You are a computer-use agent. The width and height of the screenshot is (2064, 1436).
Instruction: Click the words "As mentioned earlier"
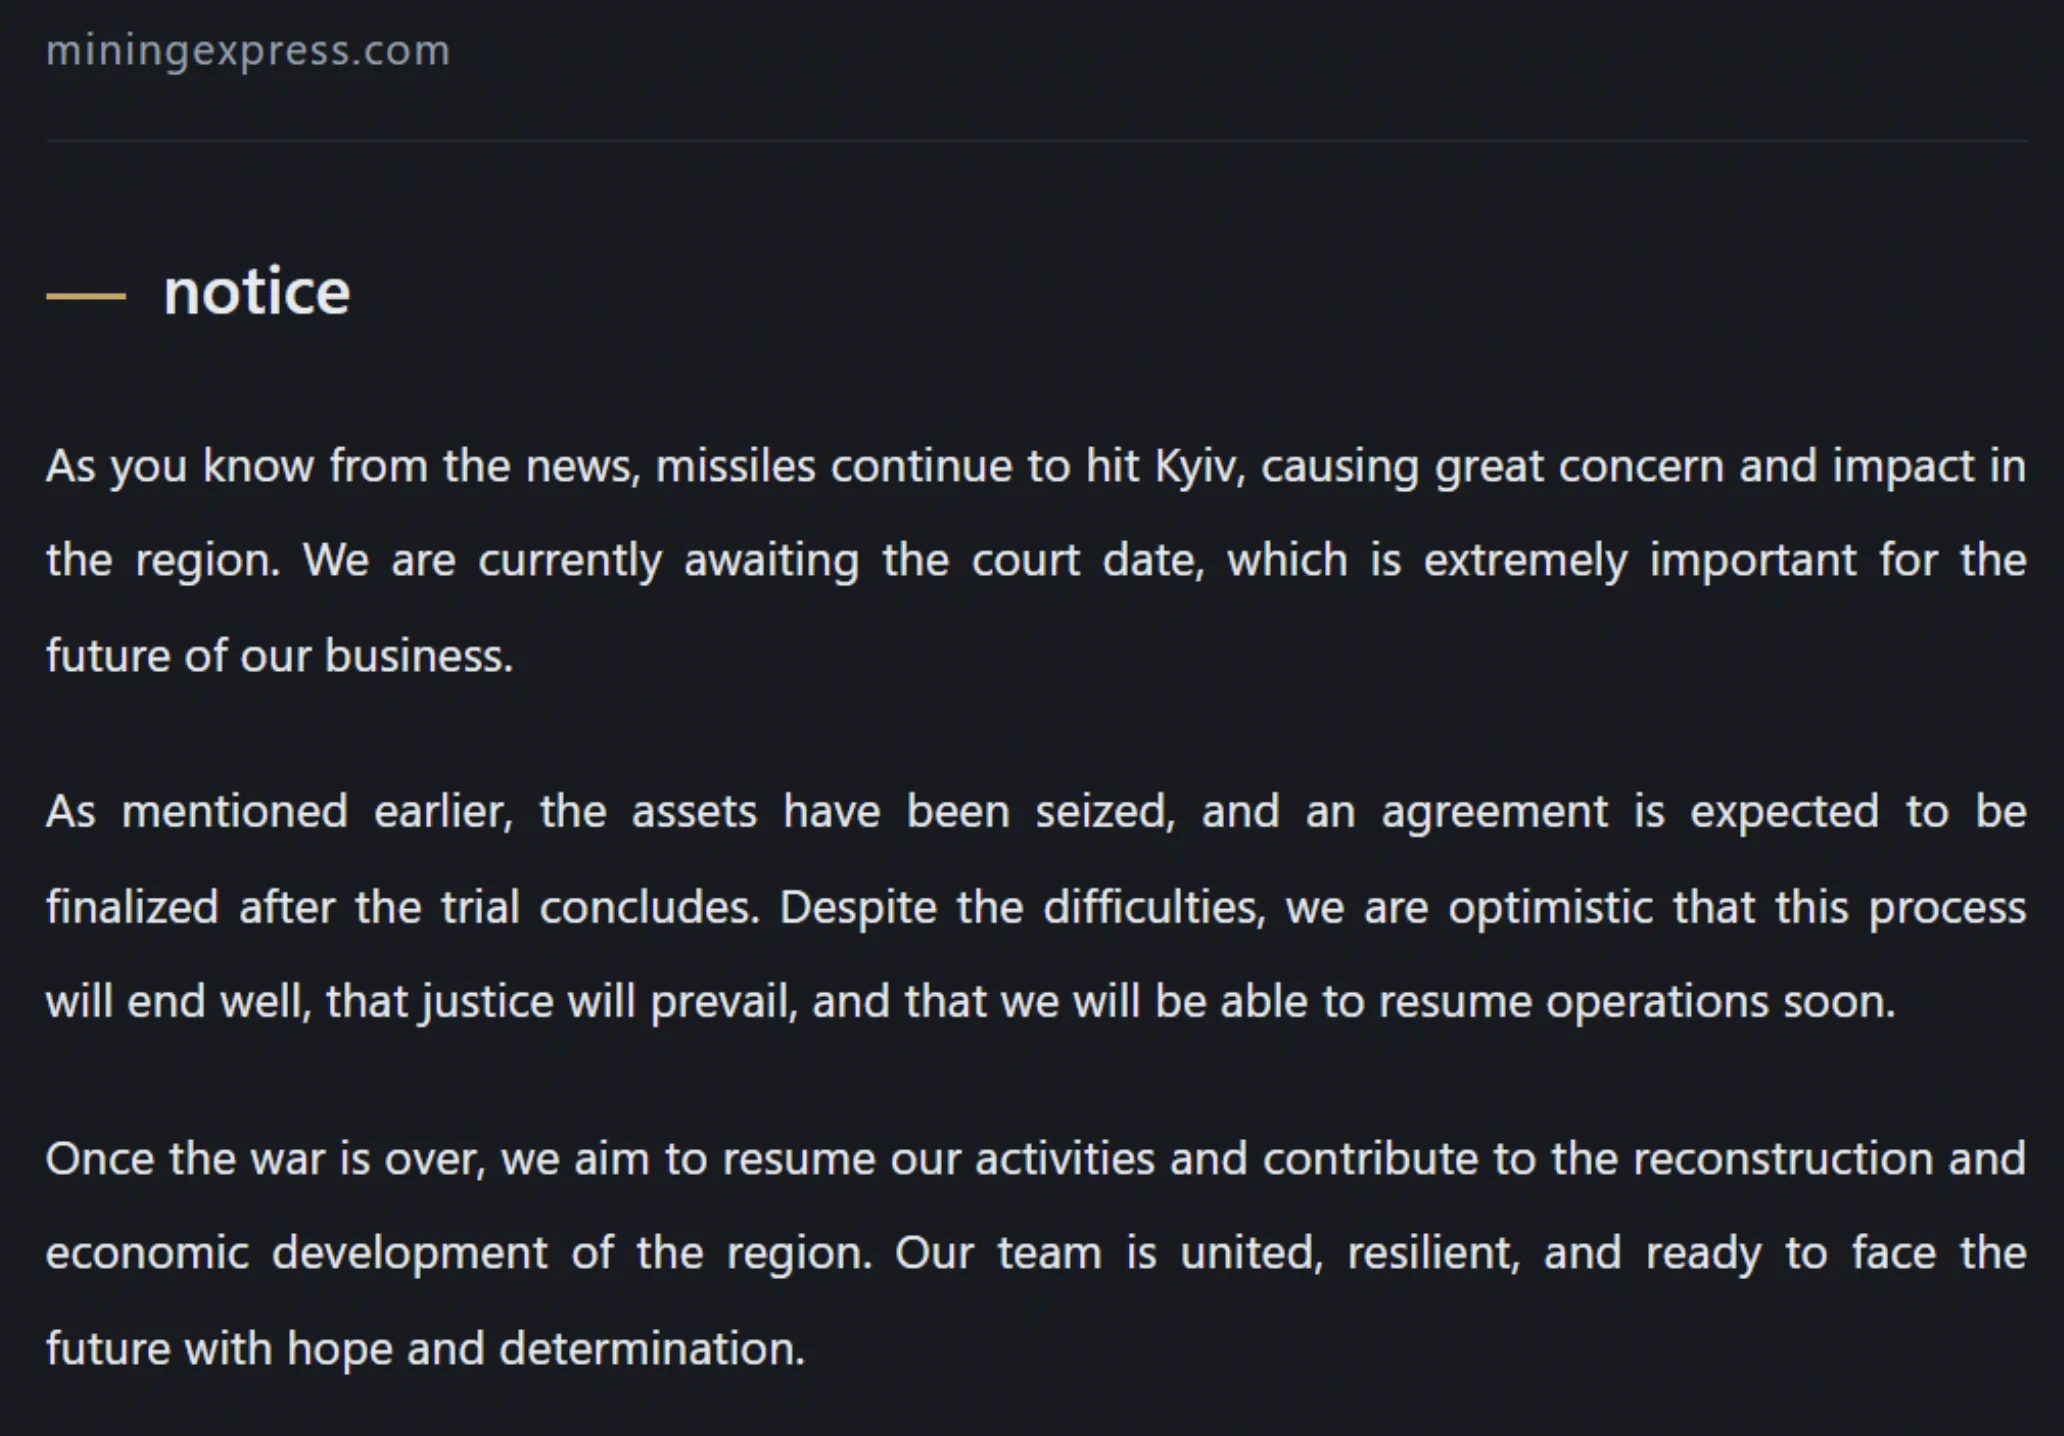279,811
